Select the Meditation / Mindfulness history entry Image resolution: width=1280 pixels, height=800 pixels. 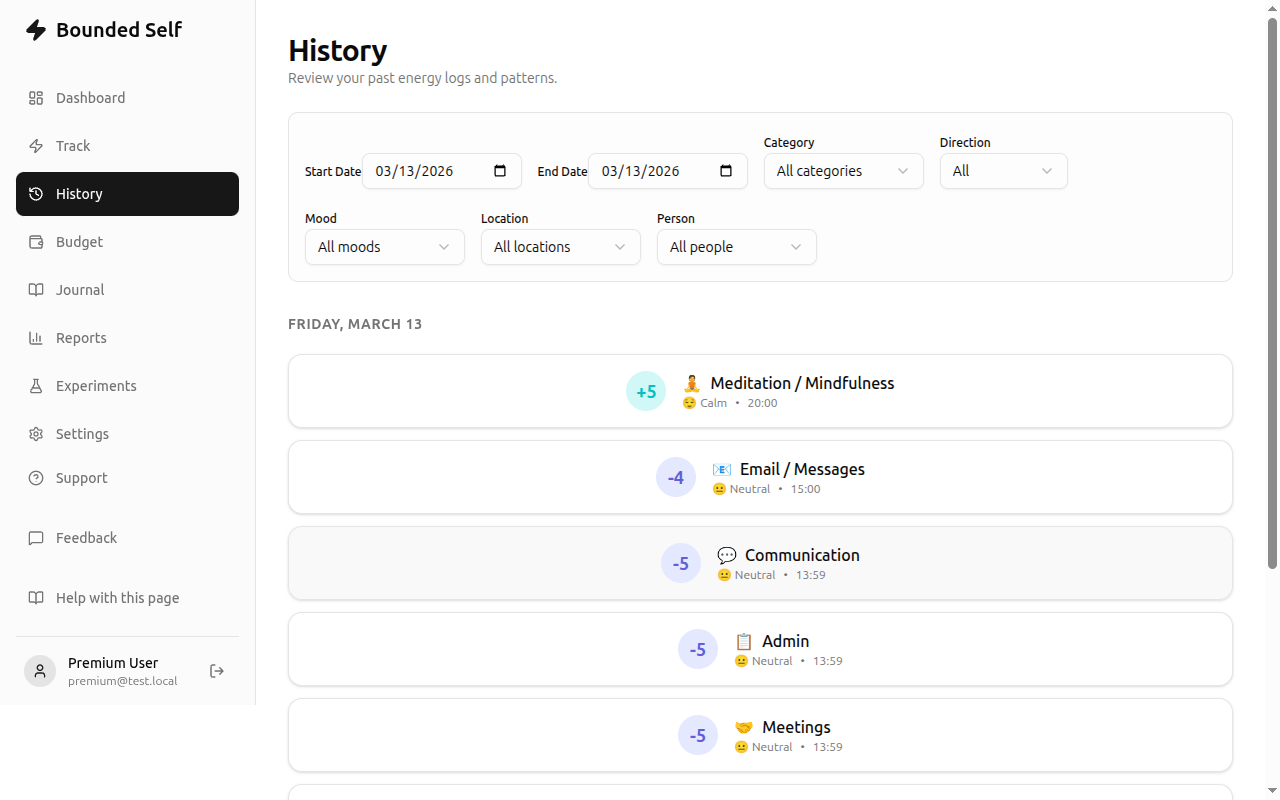(760, 391)
